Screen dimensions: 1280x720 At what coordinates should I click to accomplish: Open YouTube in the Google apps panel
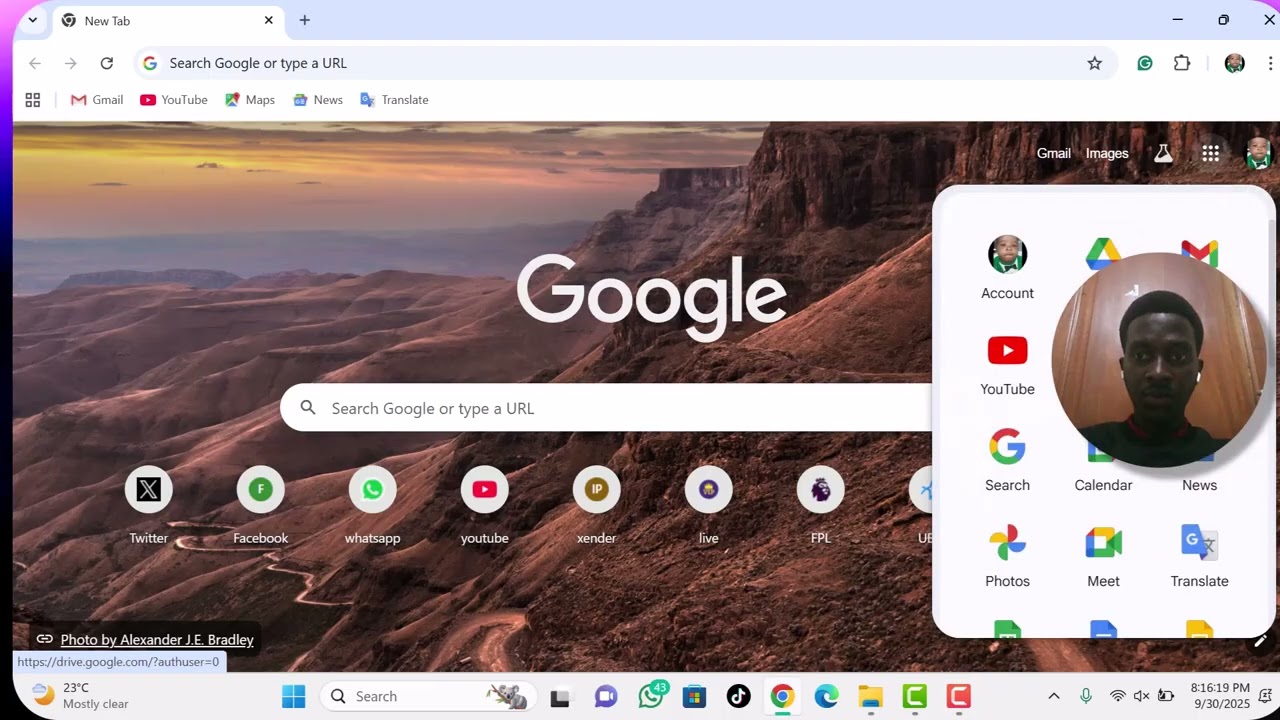[x=1007, y=364]
